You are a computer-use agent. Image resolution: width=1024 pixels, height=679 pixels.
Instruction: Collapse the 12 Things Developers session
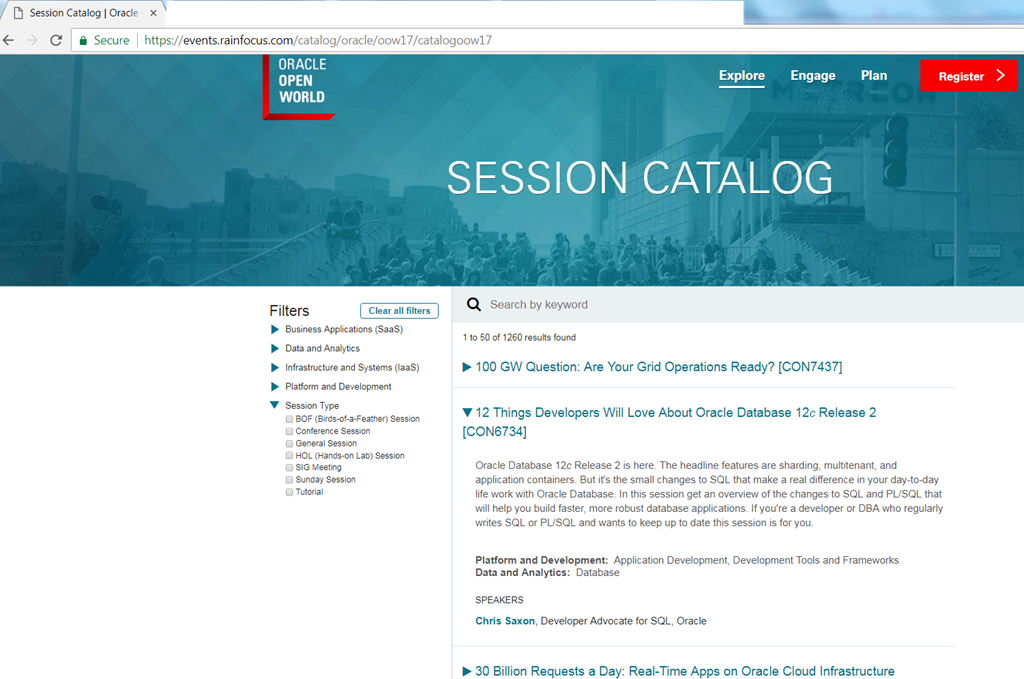click(467, 413)
